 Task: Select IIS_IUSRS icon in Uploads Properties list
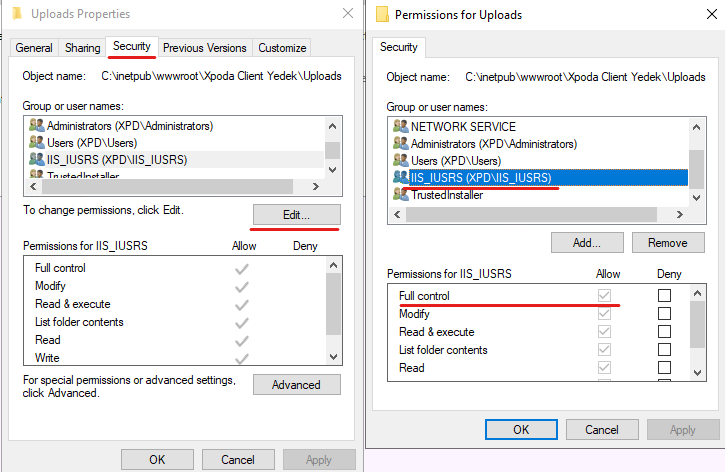click(37, 159)
